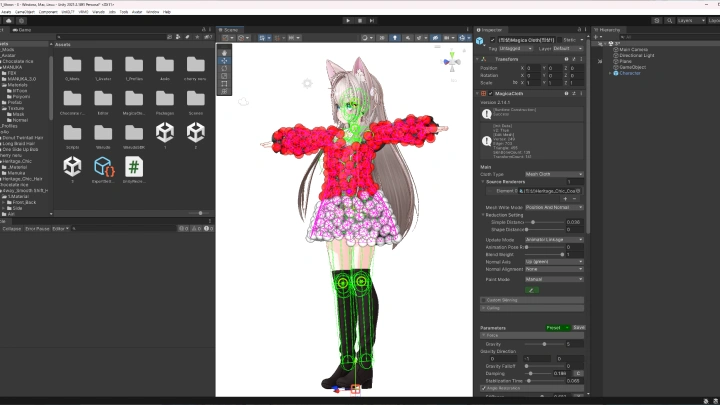Click the Save button in Parameters
The image size is (720, 405).
pos(579,328)
